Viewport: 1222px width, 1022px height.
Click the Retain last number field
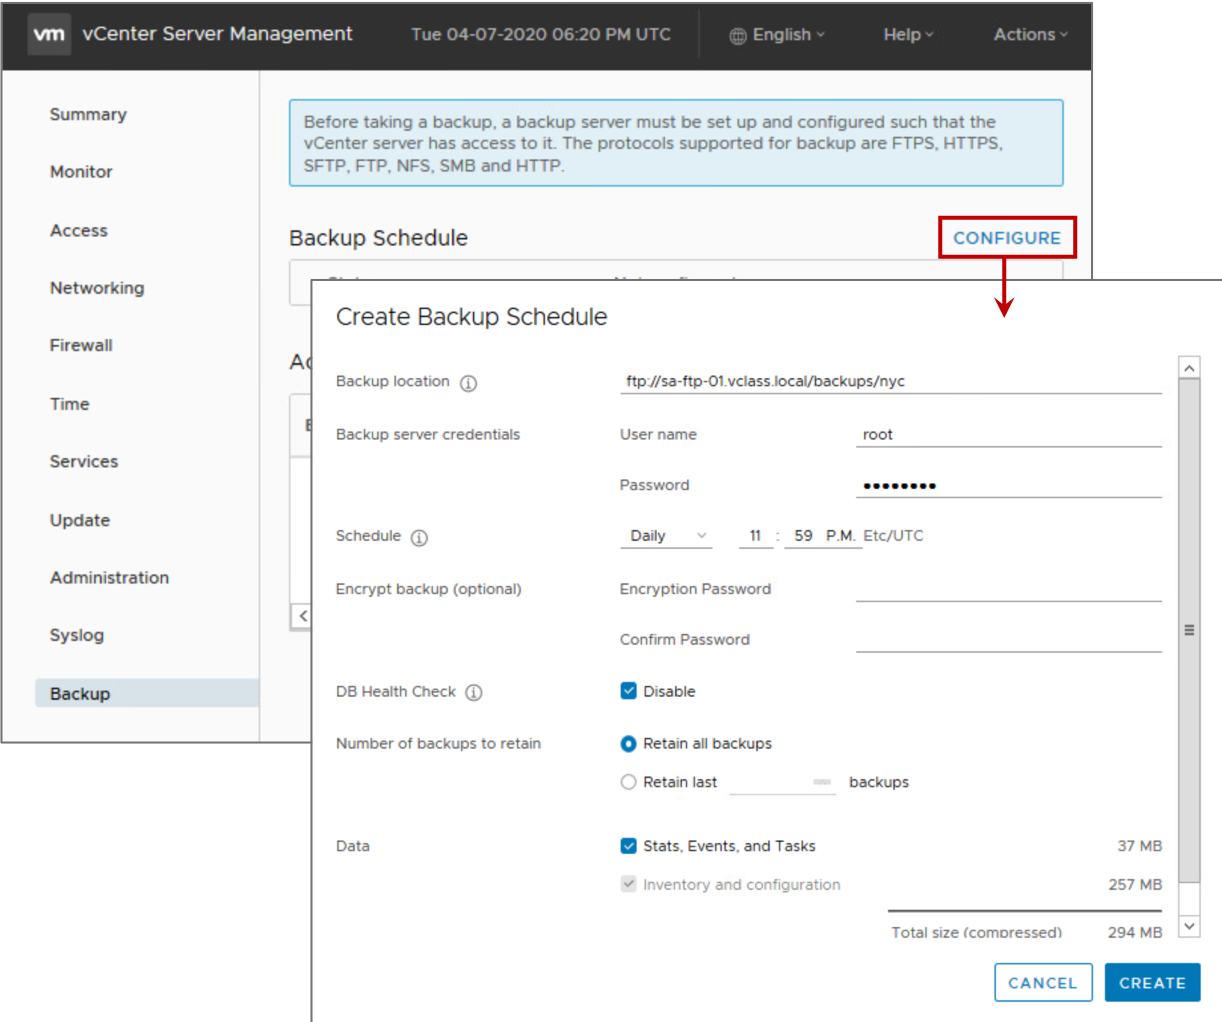[782, 782]
